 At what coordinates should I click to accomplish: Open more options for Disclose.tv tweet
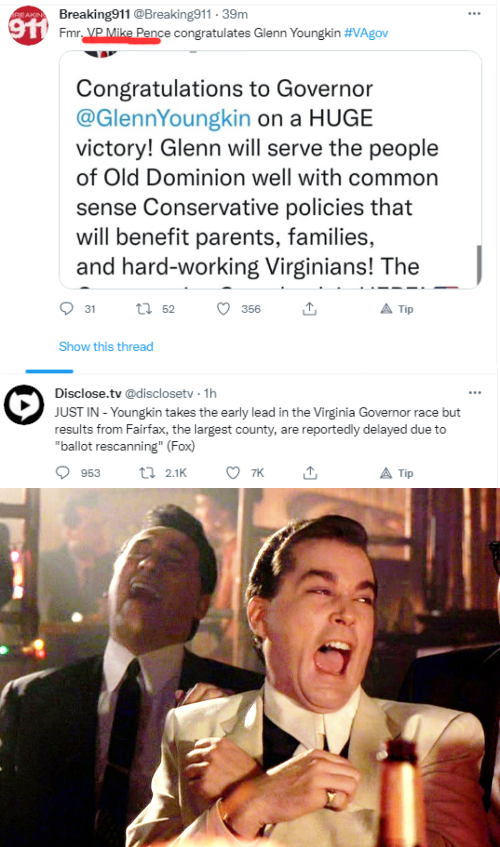[x=475, y=393]
